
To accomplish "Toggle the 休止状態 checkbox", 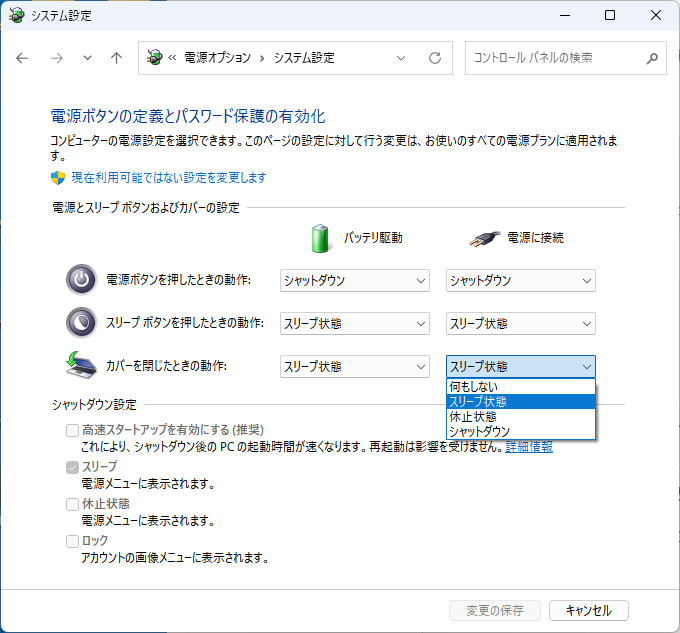I will point(72,504).
